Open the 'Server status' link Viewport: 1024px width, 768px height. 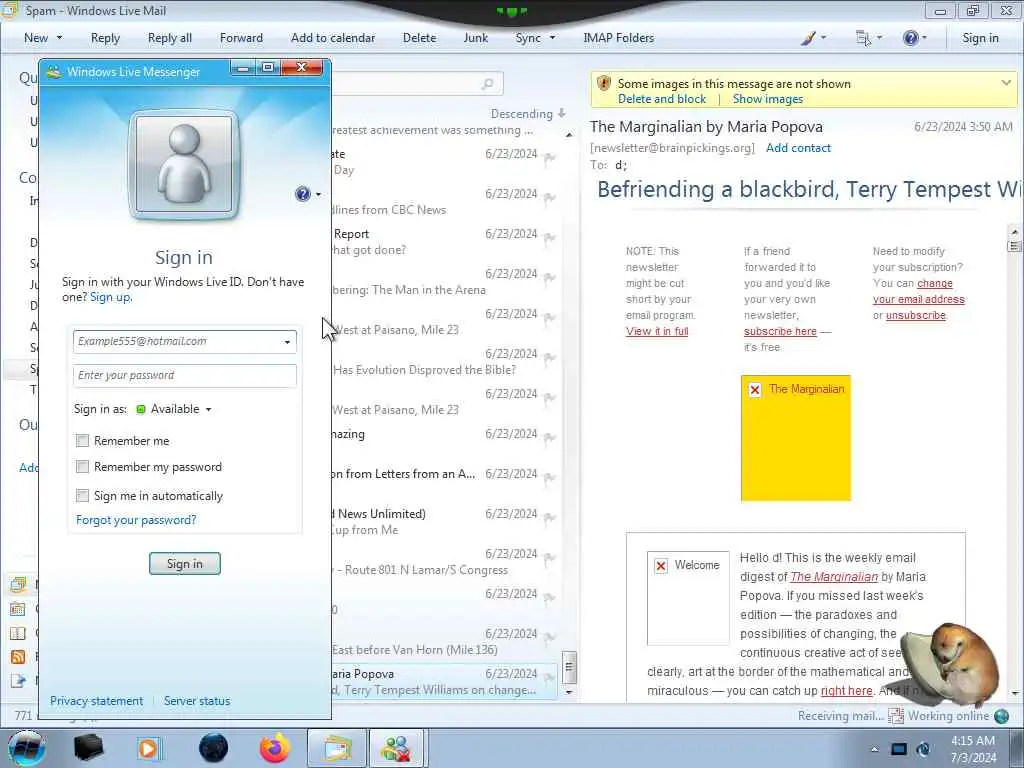[197, 701]
